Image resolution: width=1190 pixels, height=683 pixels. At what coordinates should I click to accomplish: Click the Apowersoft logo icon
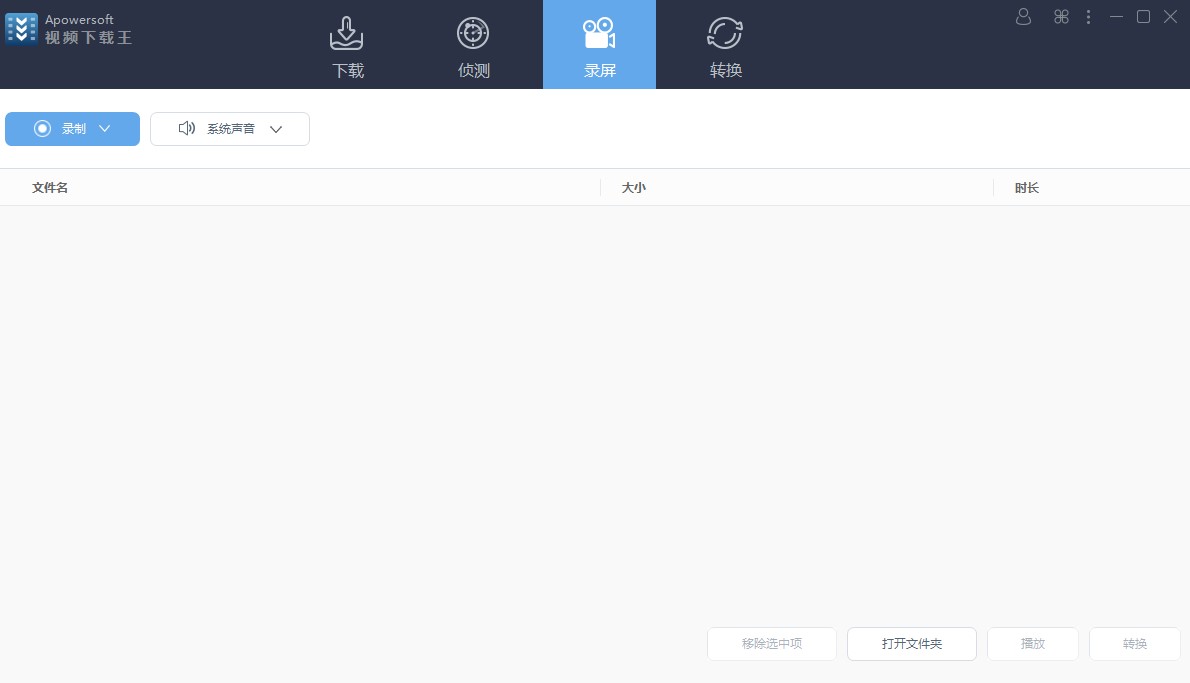coord(21,28)
